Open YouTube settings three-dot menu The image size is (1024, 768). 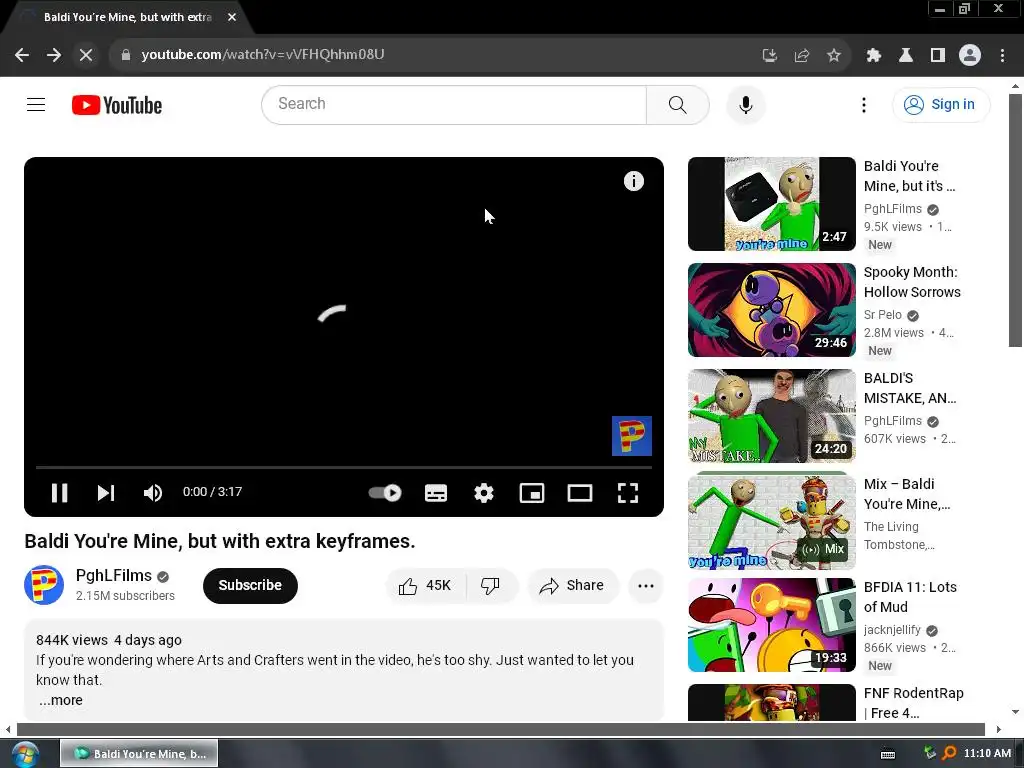pos(863,105)
